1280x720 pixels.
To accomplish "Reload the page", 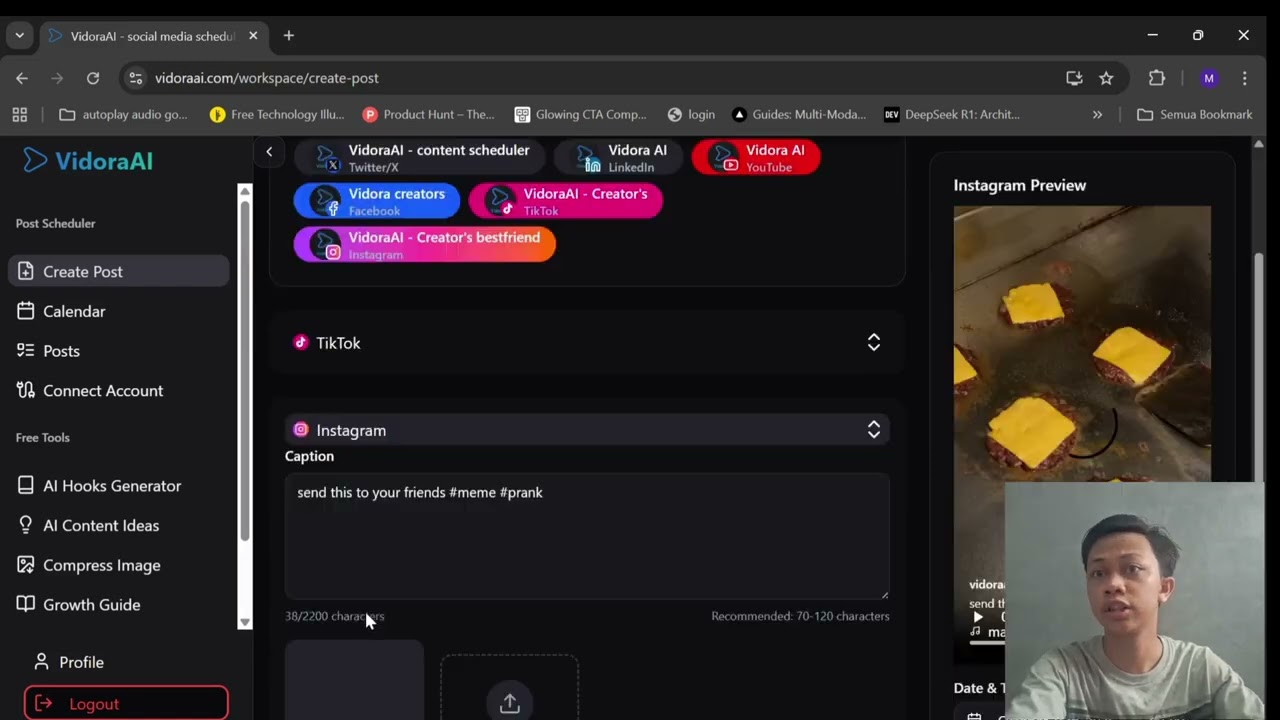I will point(93,78).
